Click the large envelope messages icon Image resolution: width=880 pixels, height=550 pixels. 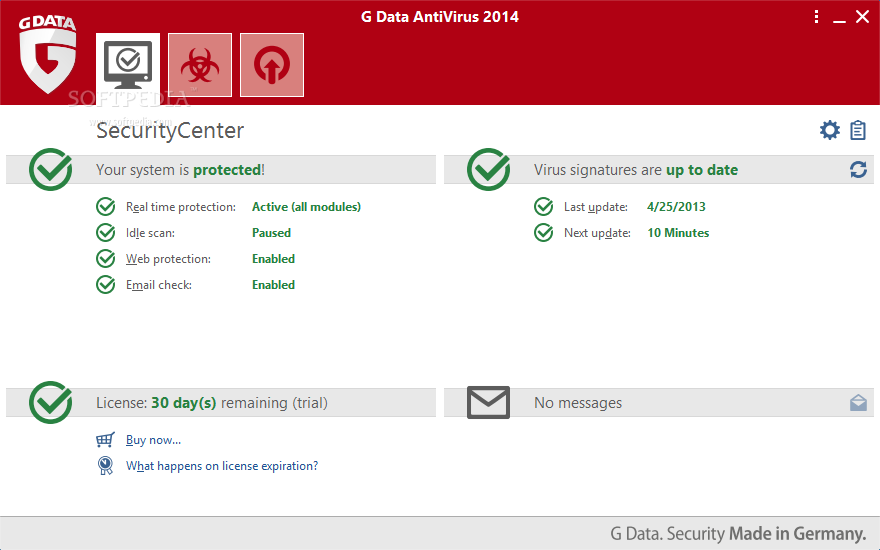(488, 402)
